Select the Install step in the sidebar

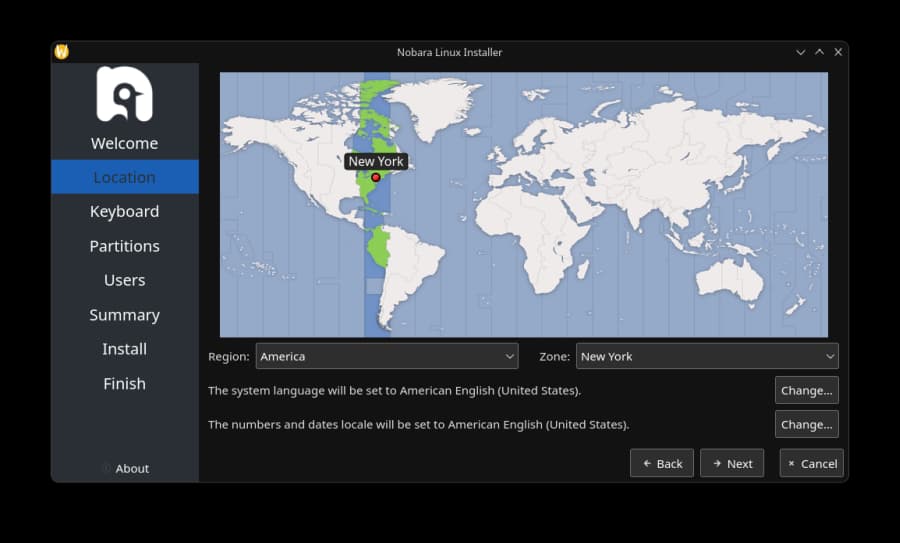[125, 349]
